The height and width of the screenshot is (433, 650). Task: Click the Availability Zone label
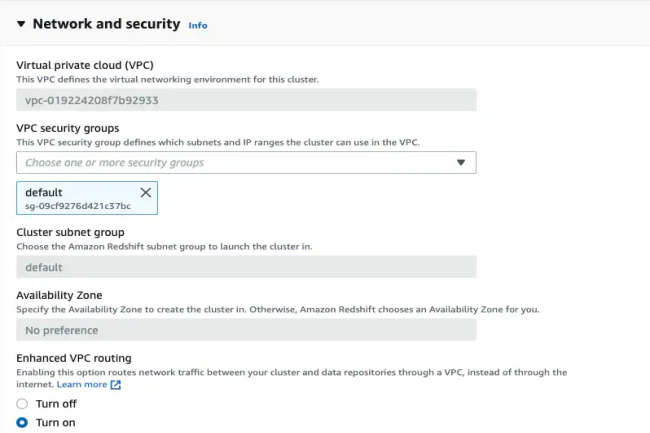tap(59, 295)
